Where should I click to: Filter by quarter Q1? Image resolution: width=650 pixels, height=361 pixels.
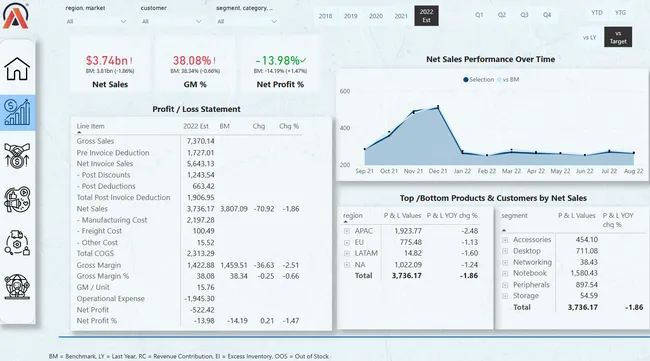click(479, 15)
